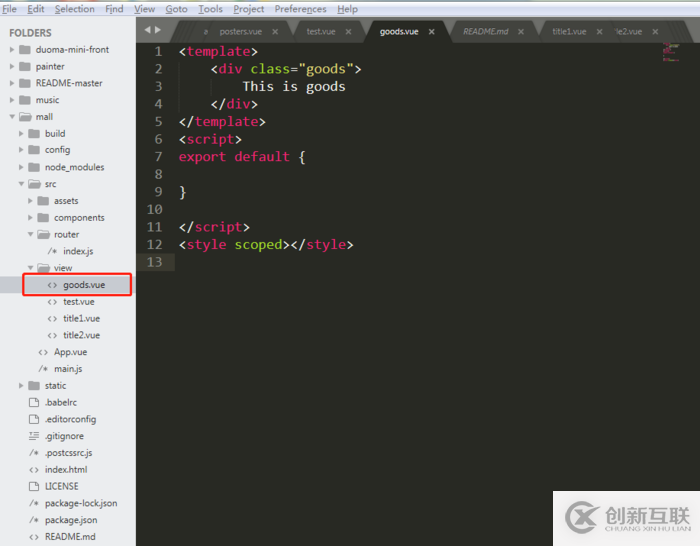Expand the README-master folder
This screenshot has width=700, height=546.
tap(12, 83)
